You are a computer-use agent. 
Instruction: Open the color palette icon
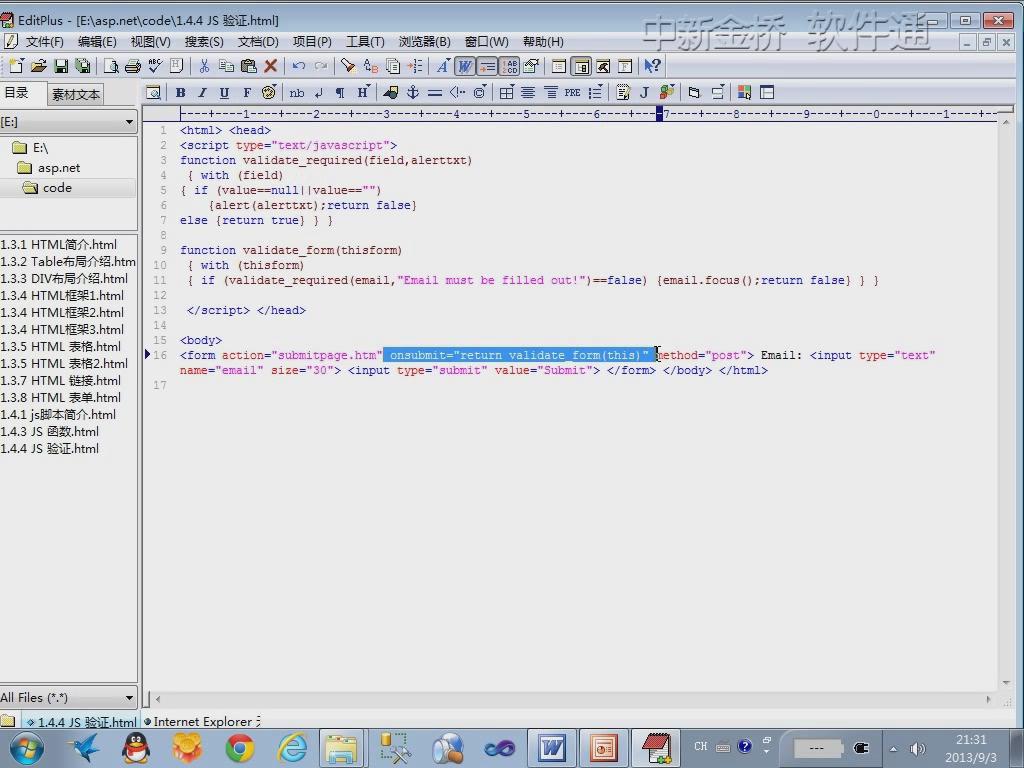point(268,93)
